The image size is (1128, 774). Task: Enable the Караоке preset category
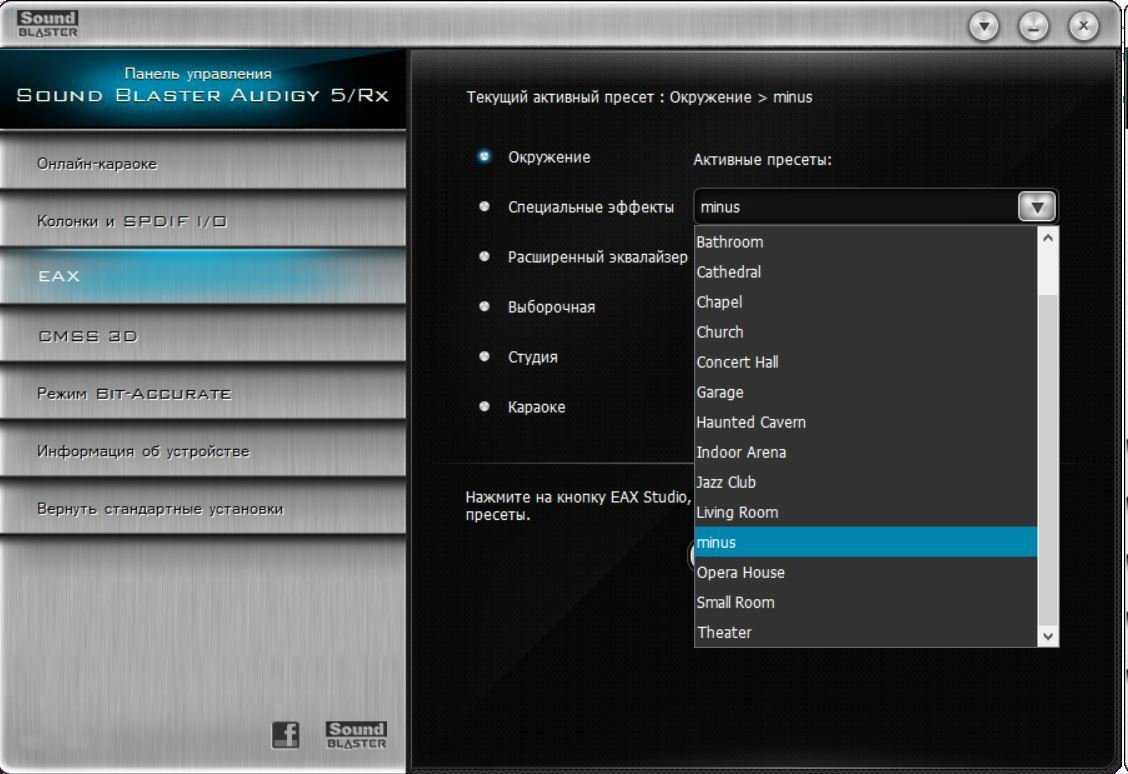pyautogui.click(x=485, y=407)
